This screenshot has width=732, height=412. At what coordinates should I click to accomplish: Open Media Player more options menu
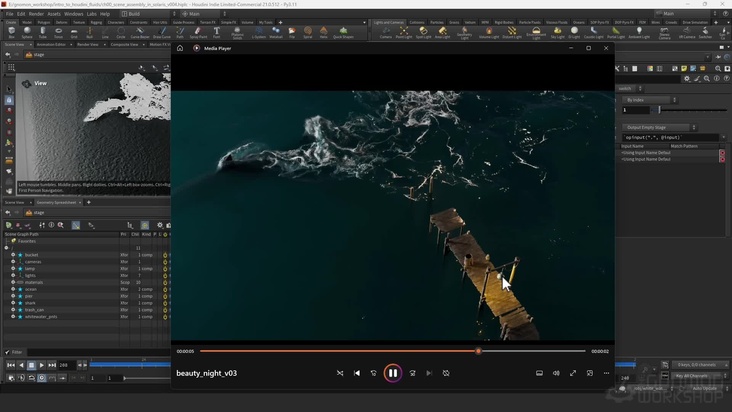[606, 373]
